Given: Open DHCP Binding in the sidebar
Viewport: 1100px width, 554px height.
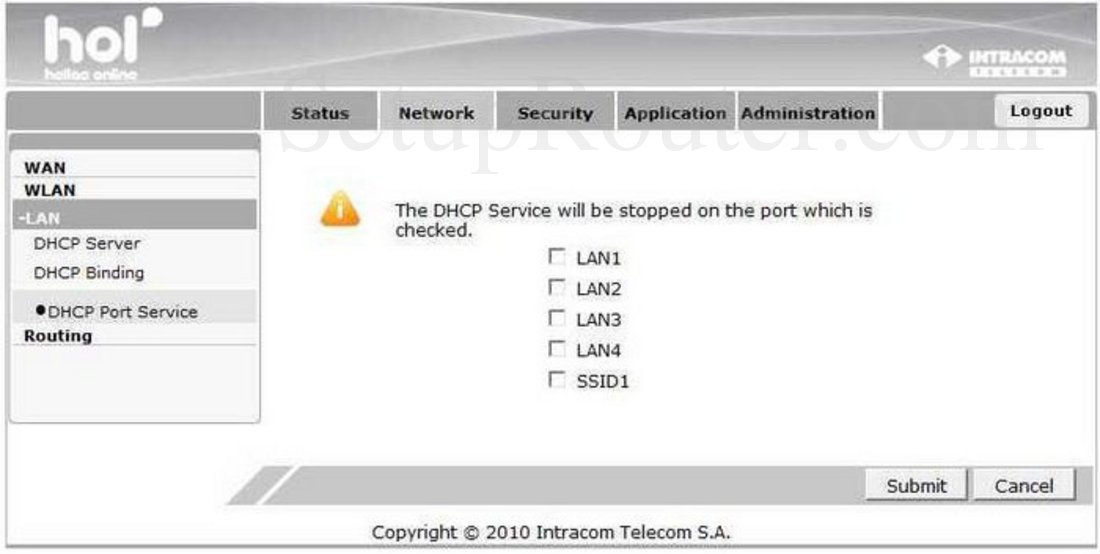Looking at the screenshot, I should pyautogui.click(x=89, y=273).
